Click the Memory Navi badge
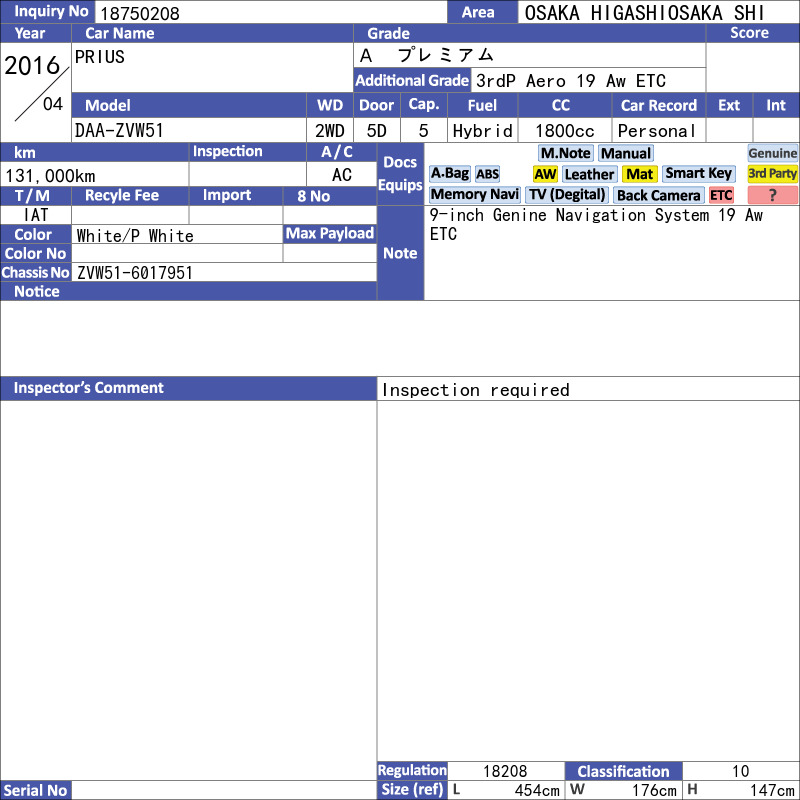Image resolution: width=800 pixels, height=800 pixels. click(474, 194)
